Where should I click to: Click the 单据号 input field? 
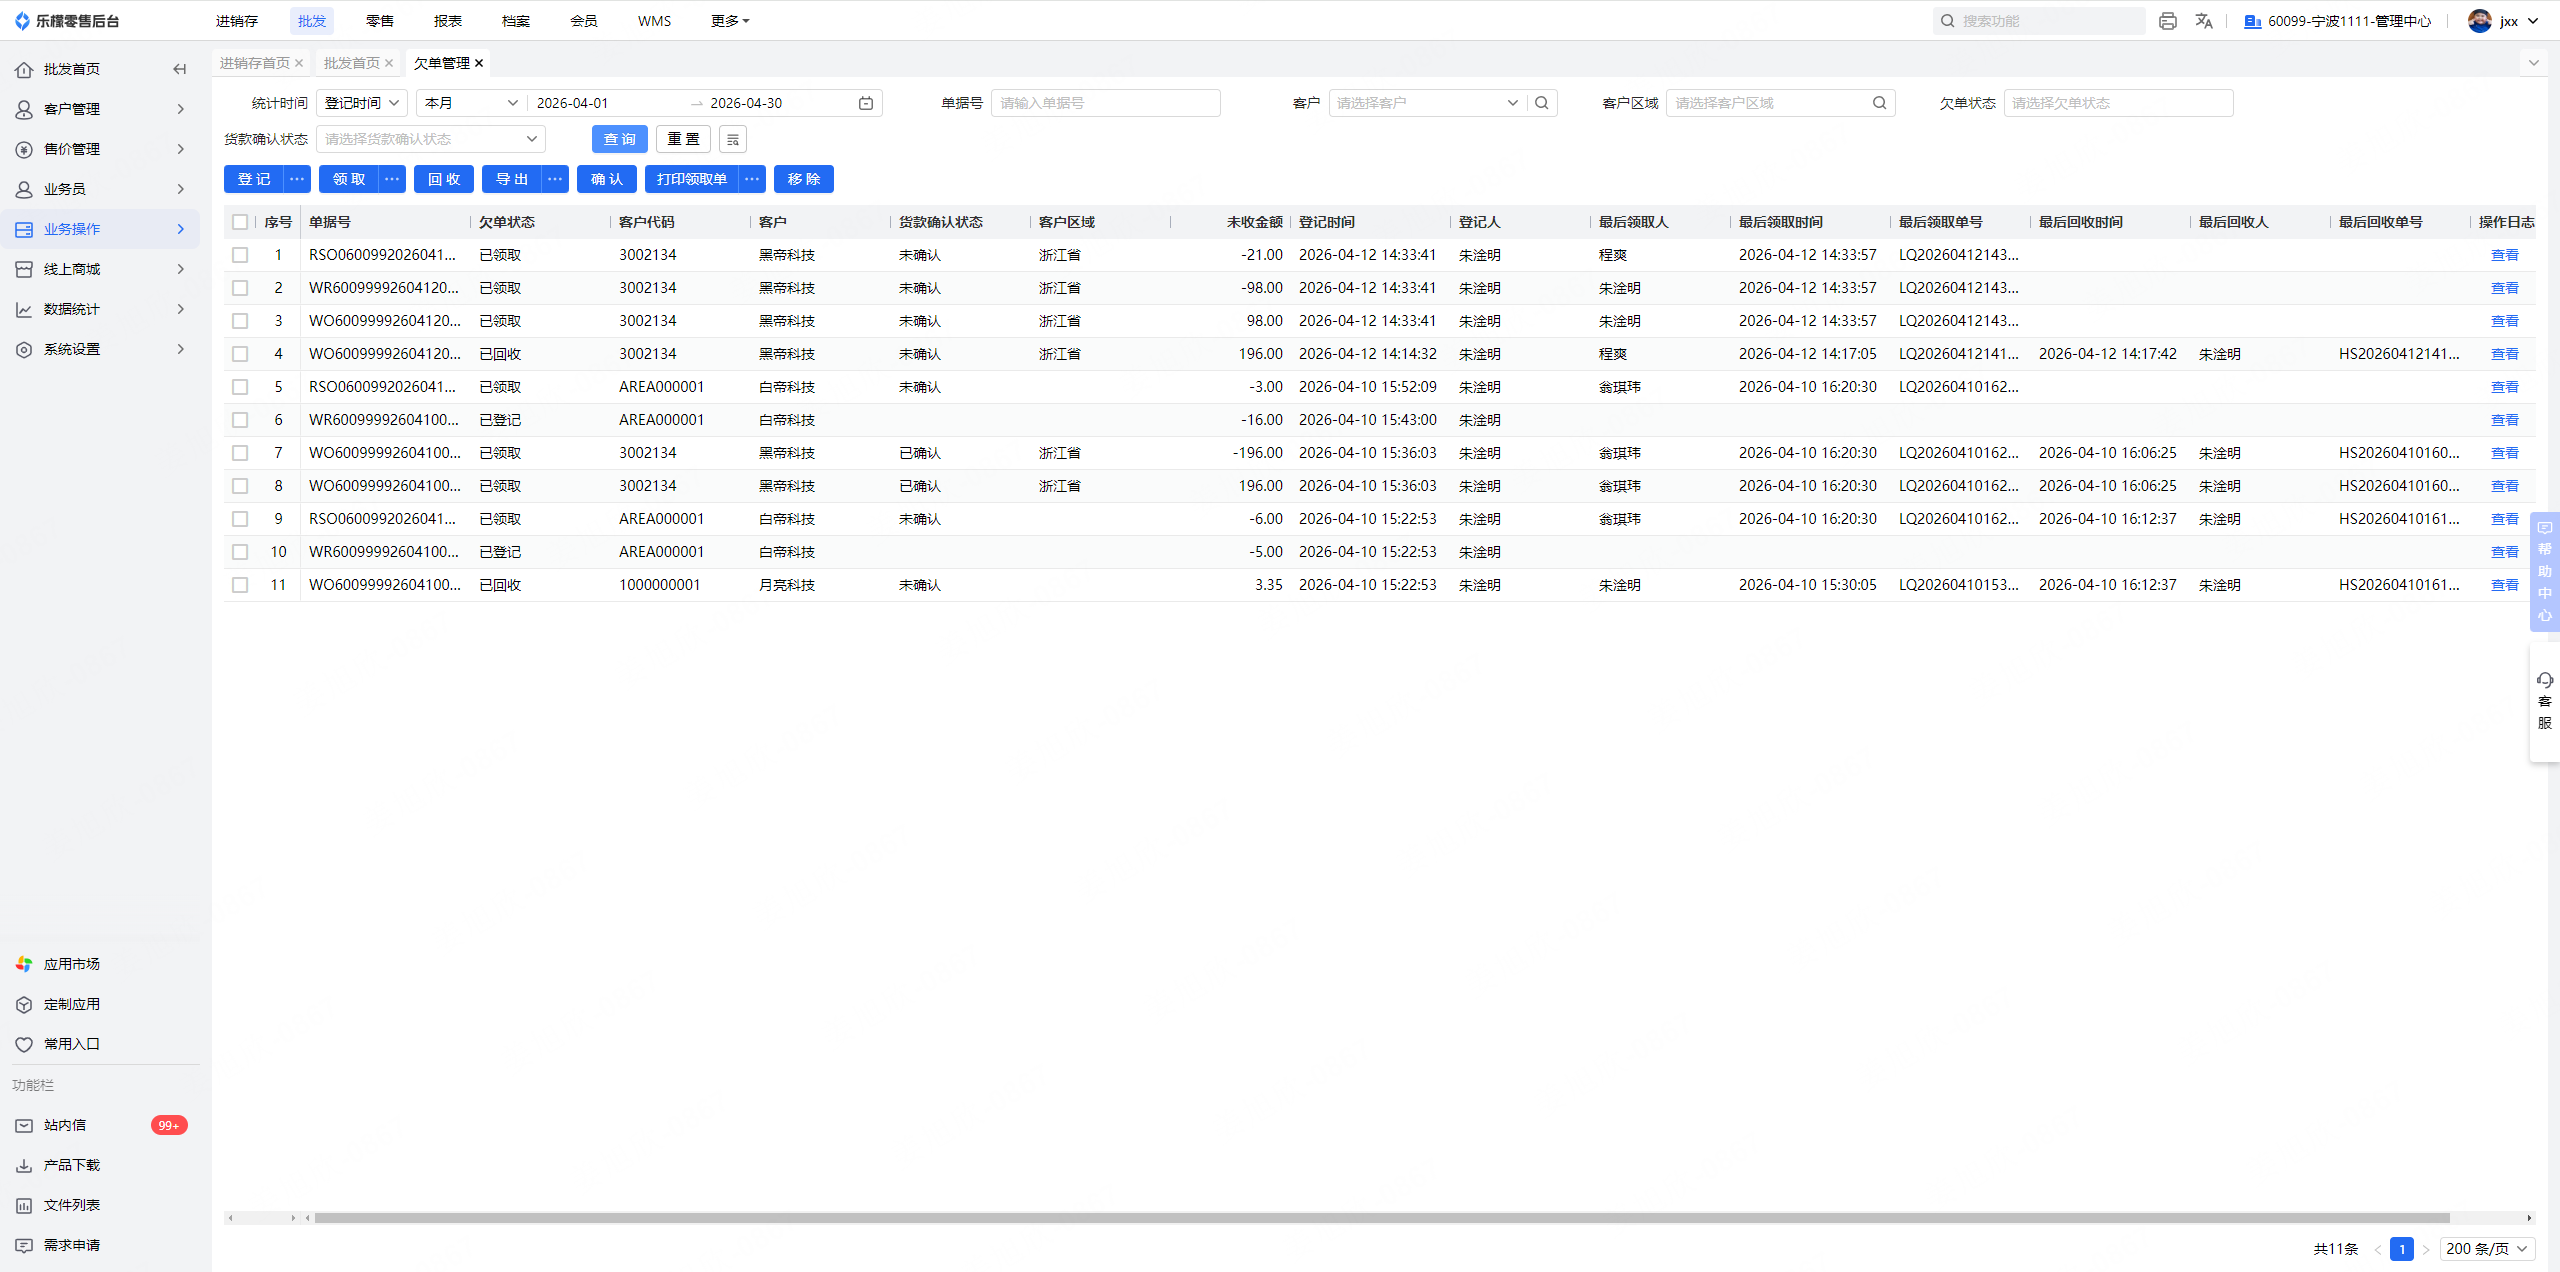(x=1105, y=103)
